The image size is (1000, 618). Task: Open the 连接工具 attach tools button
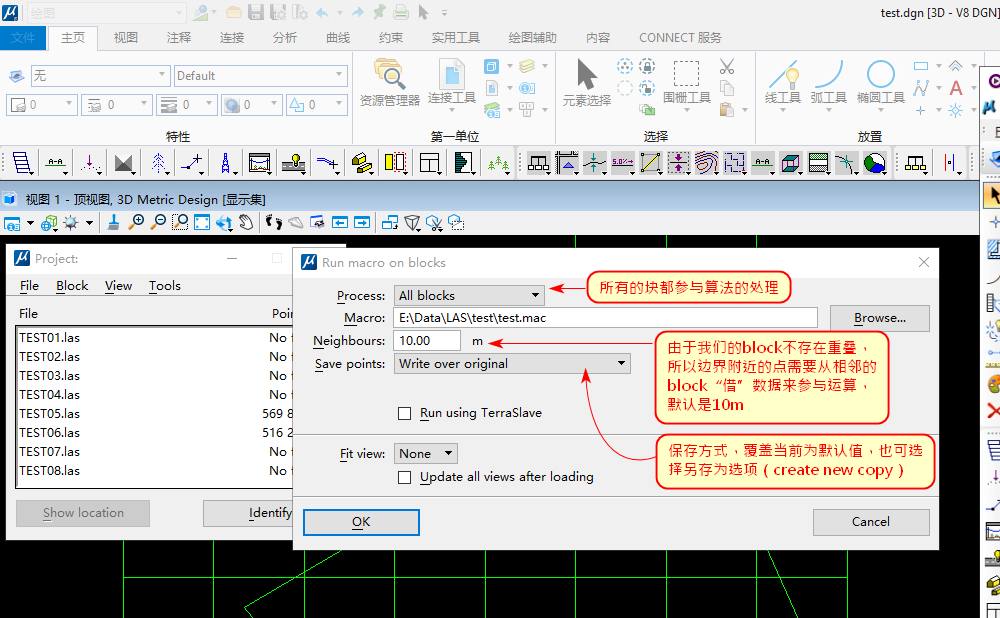[x=452, y=83]
